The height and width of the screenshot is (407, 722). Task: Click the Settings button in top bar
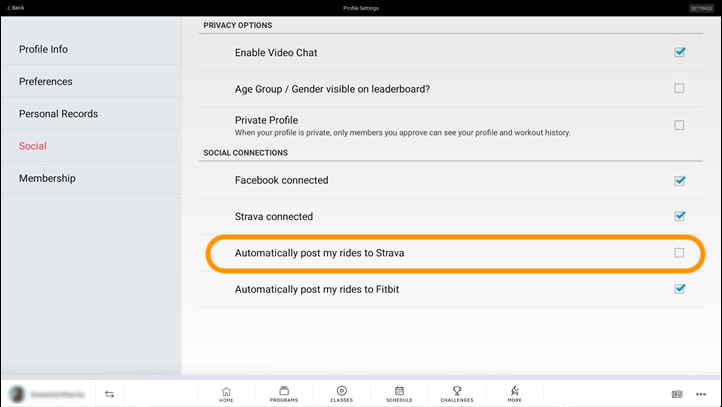point(701,8)
